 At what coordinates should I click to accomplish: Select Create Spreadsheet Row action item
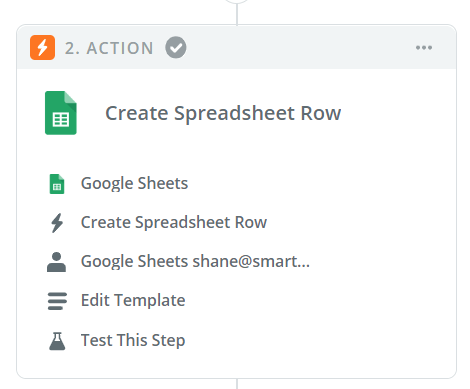[x=174, y=222]
